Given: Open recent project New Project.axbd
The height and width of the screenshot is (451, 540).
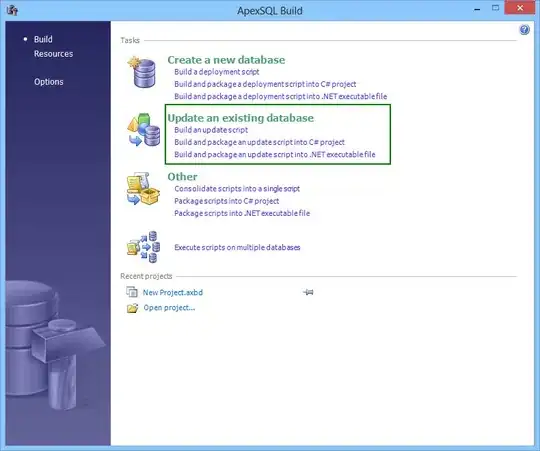Looking at the screenshot, I should tap(173, 293).
